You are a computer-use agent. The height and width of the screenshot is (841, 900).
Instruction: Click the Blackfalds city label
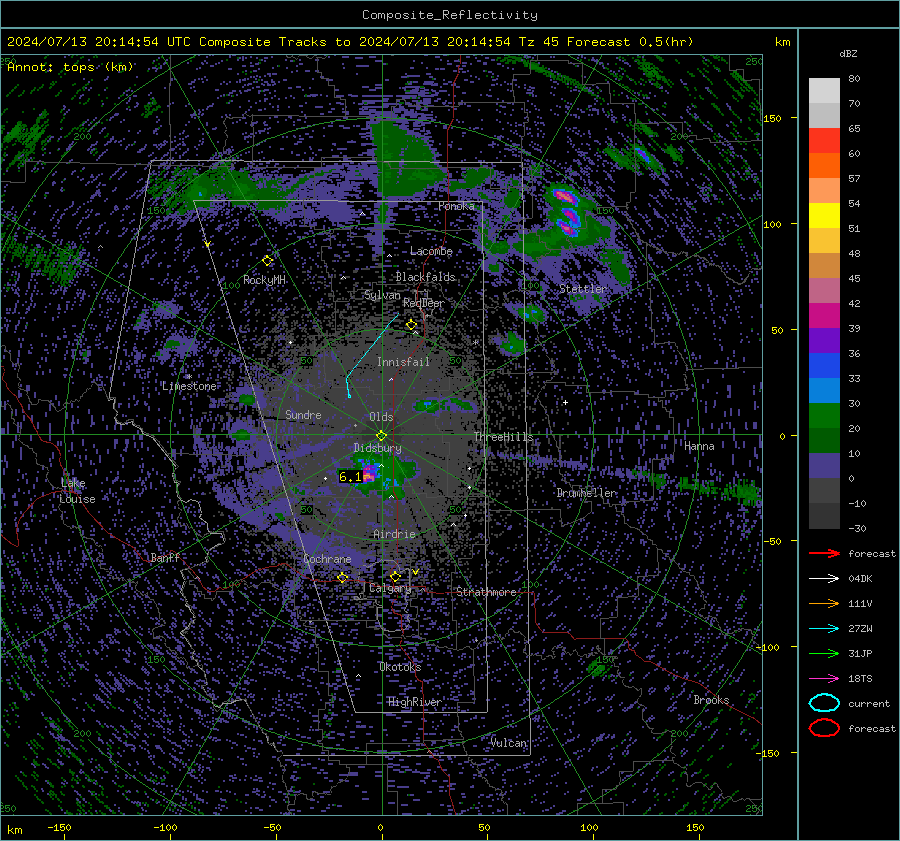[x=425, y=277]
